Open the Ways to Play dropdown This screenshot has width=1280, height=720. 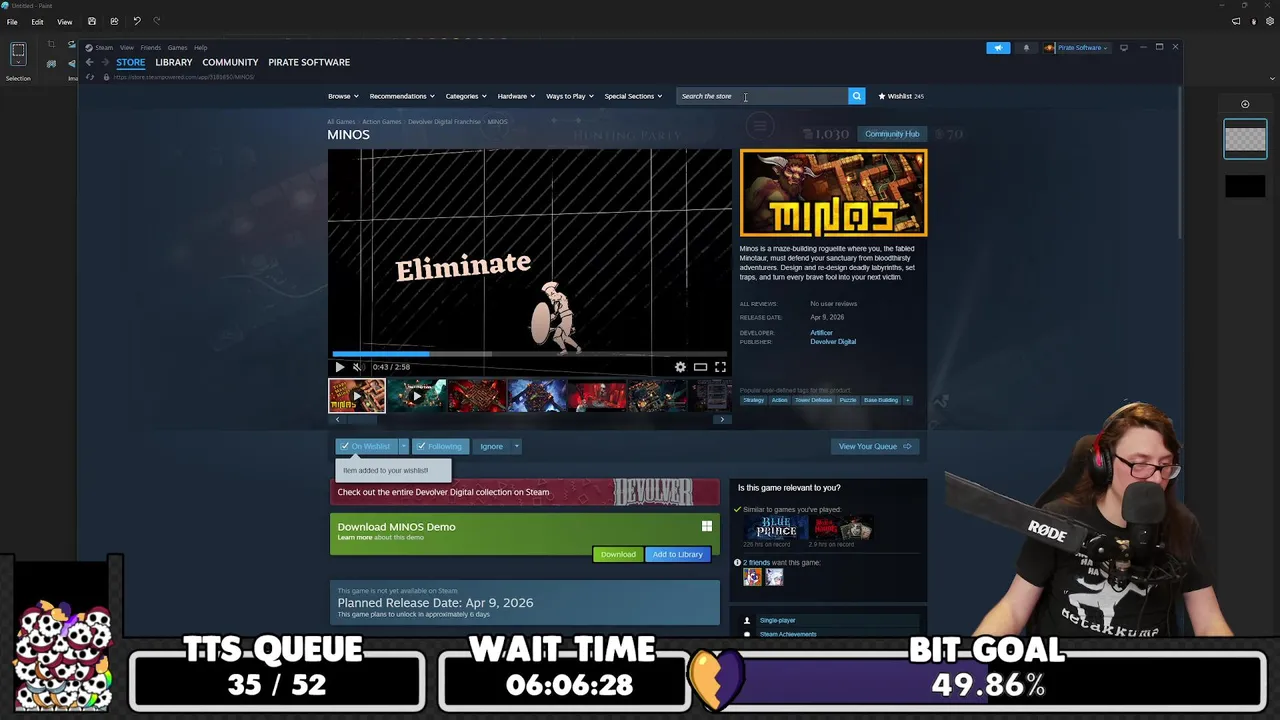[570, 96]
